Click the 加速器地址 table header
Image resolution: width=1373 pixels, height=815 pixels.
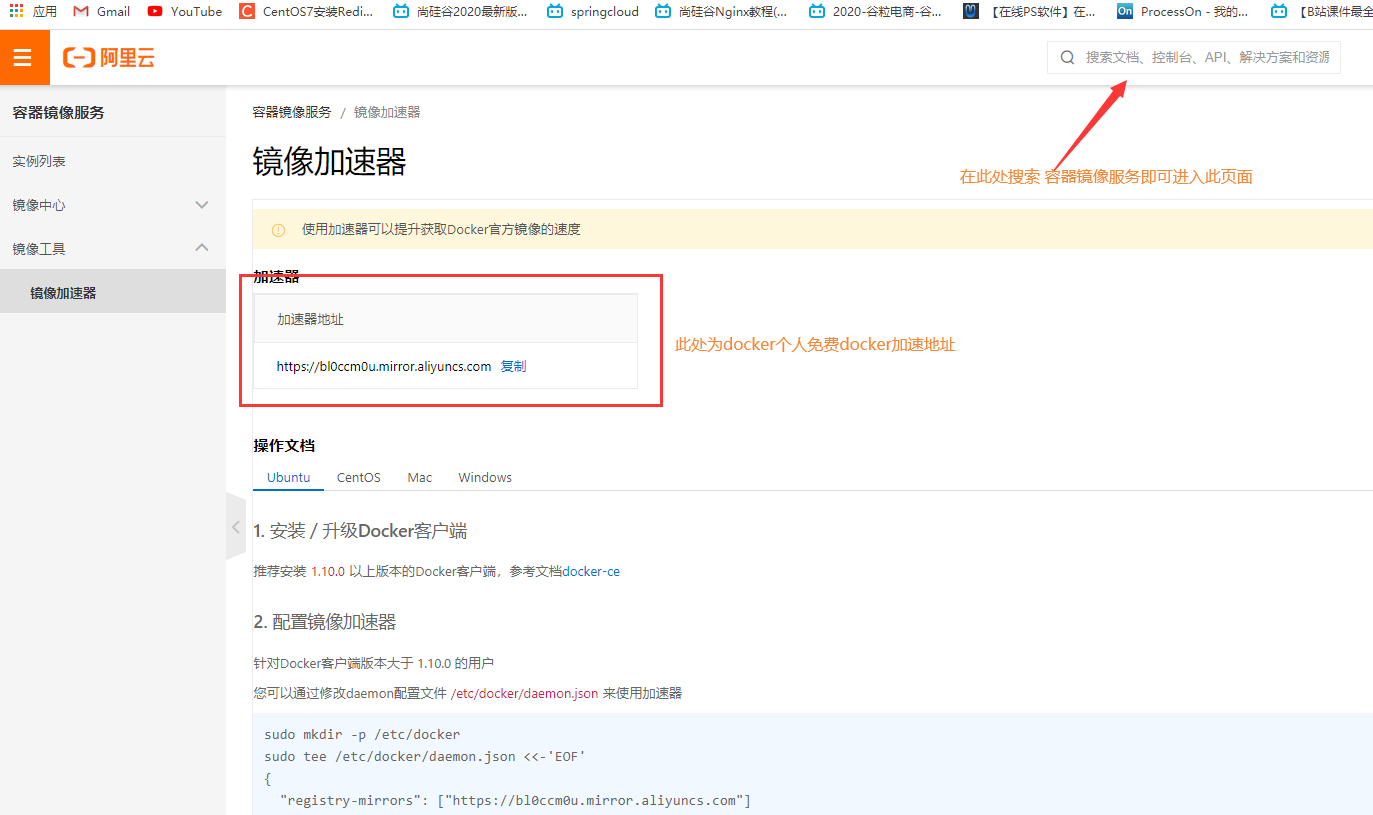click(x=310, y=319)
